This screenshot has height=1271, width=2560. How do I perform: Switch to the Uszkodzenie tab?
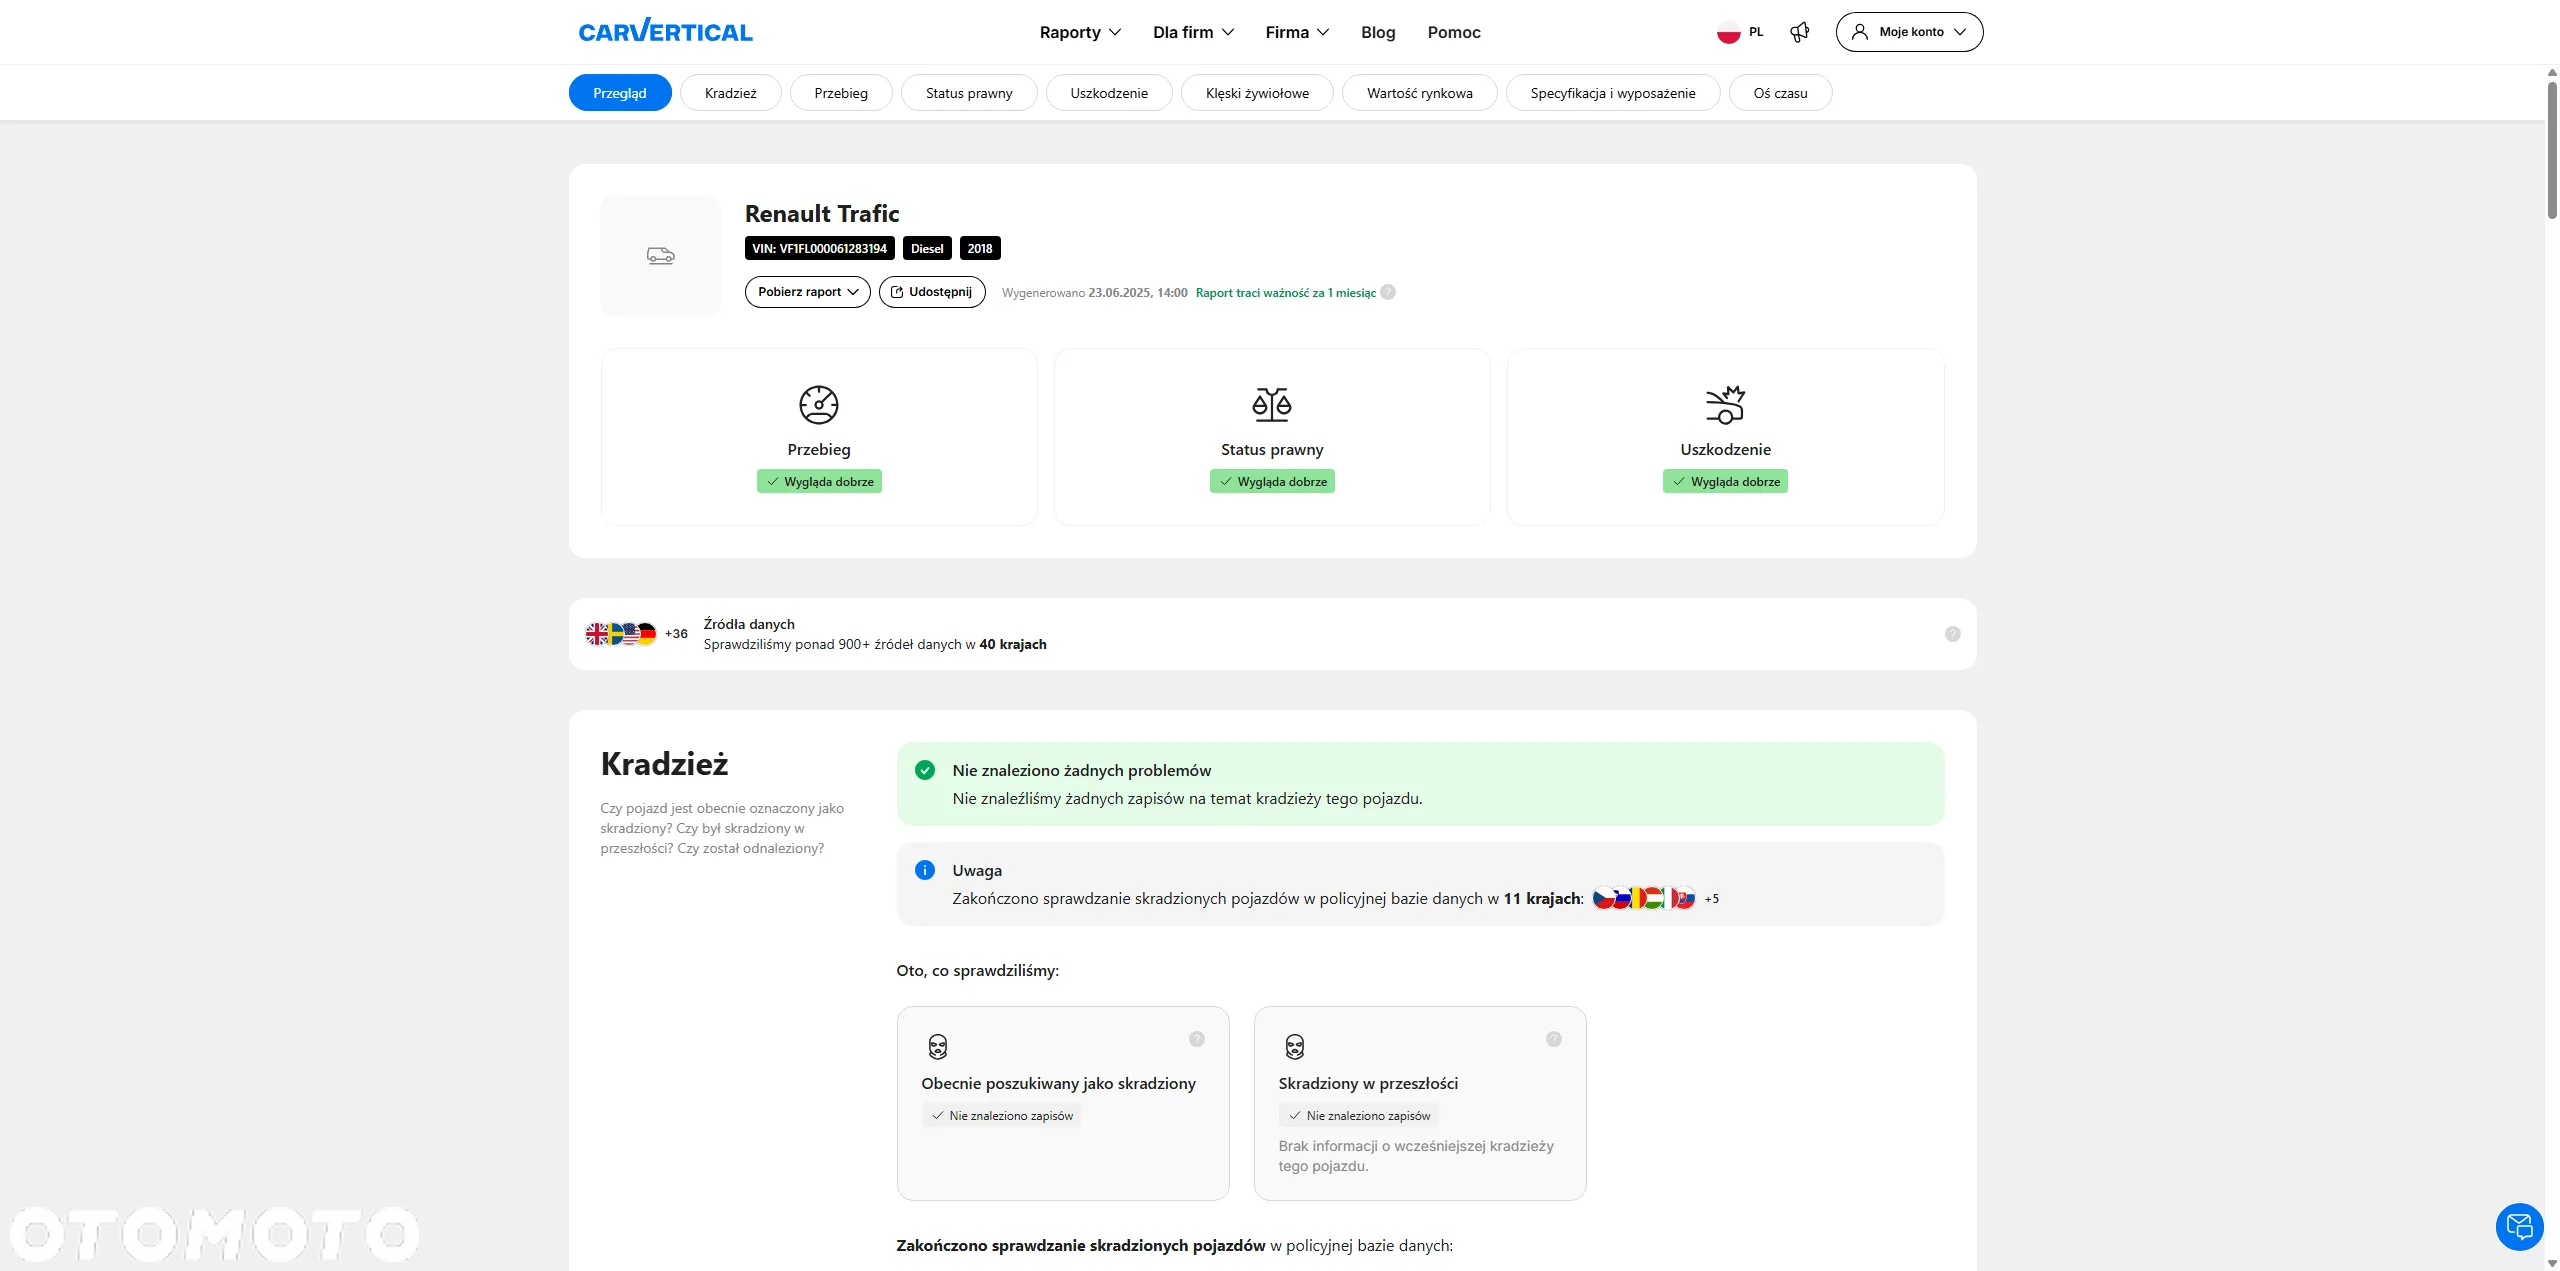[1109, 93]
